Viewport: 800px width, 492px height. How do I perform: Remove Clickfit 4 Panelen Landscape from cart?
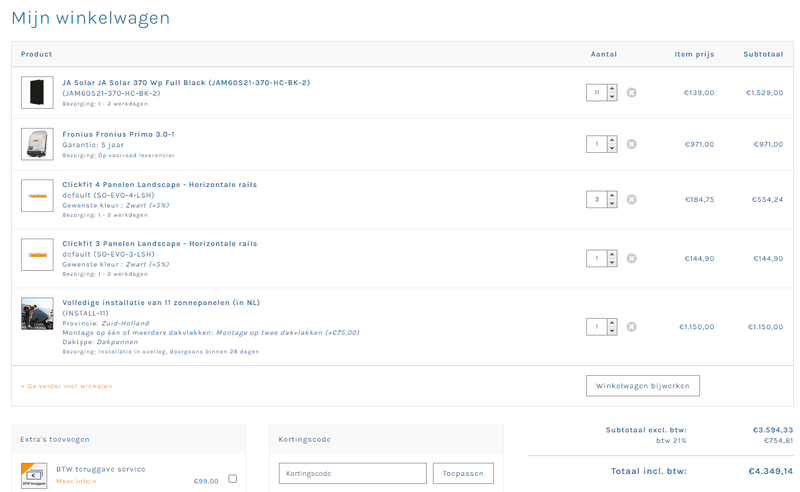(x=632, y=199)
